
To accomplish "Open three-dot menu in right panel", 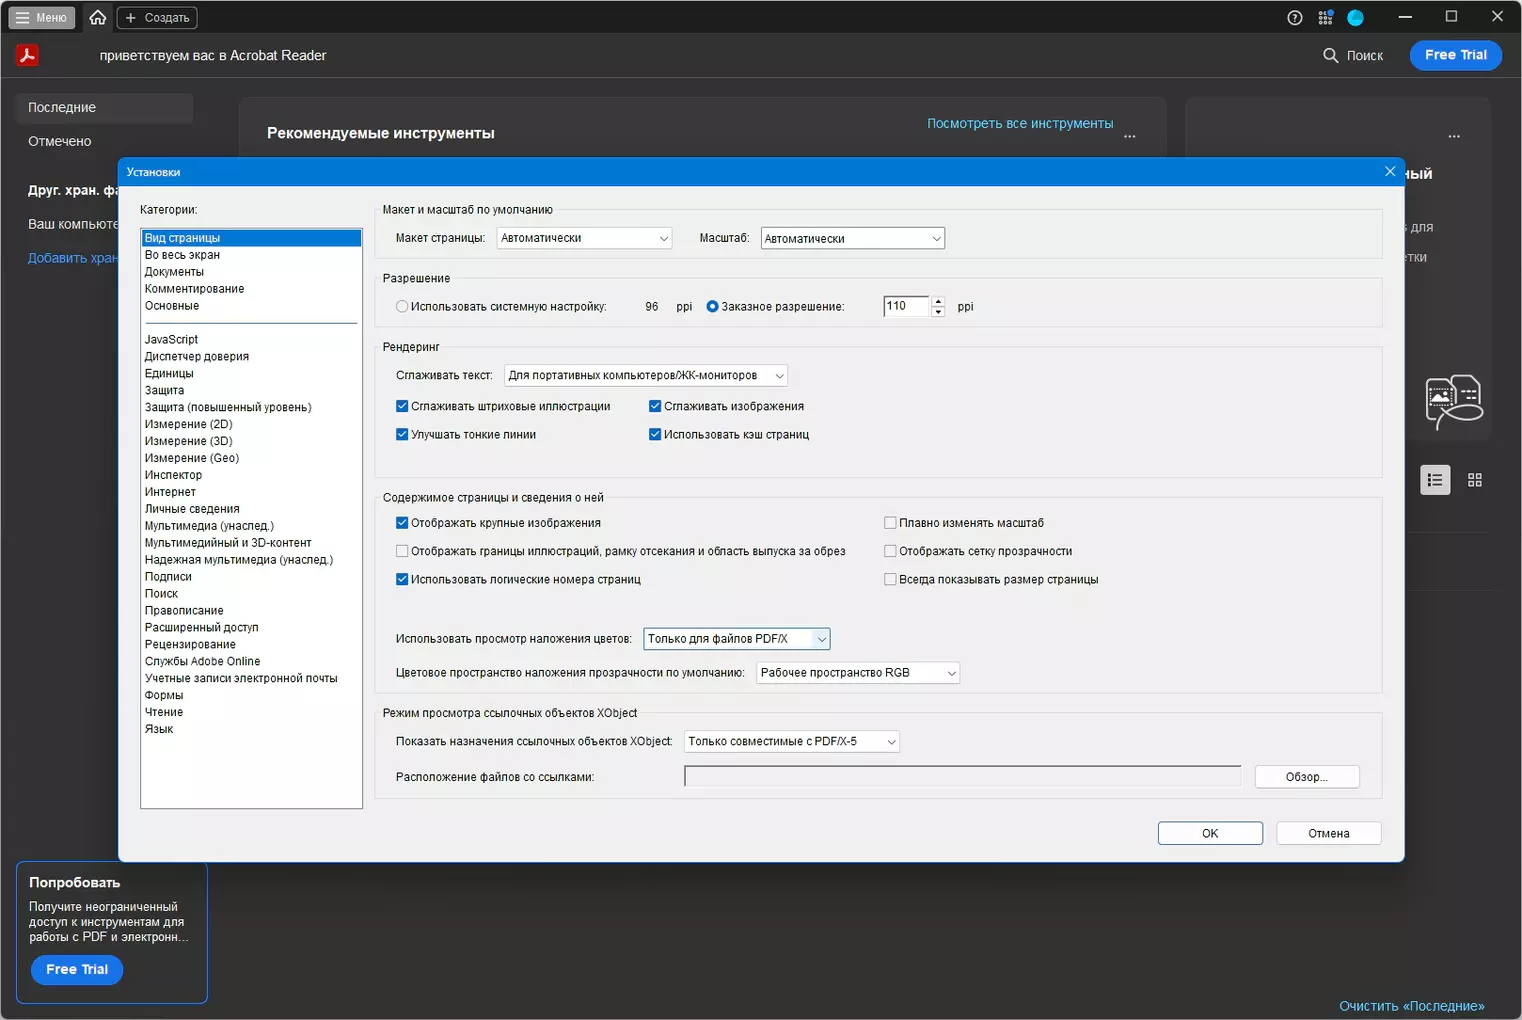I will coord(1454,136).
